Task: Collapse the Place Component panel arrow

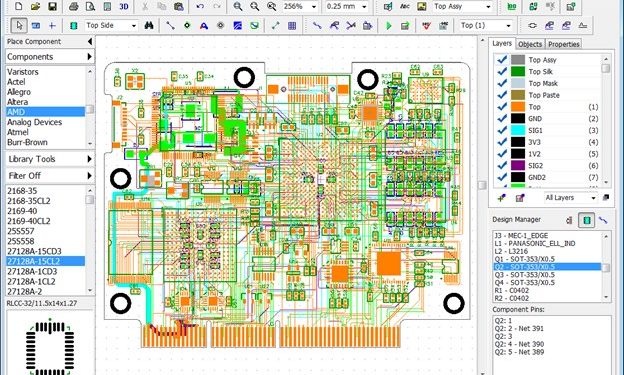Action: 90,41
